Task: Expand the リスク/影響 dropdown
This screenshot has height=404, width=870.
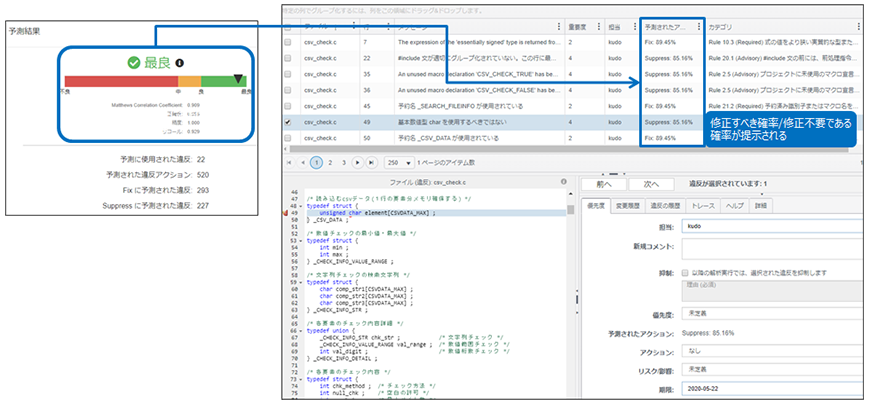Action: (x=770, y=371)
